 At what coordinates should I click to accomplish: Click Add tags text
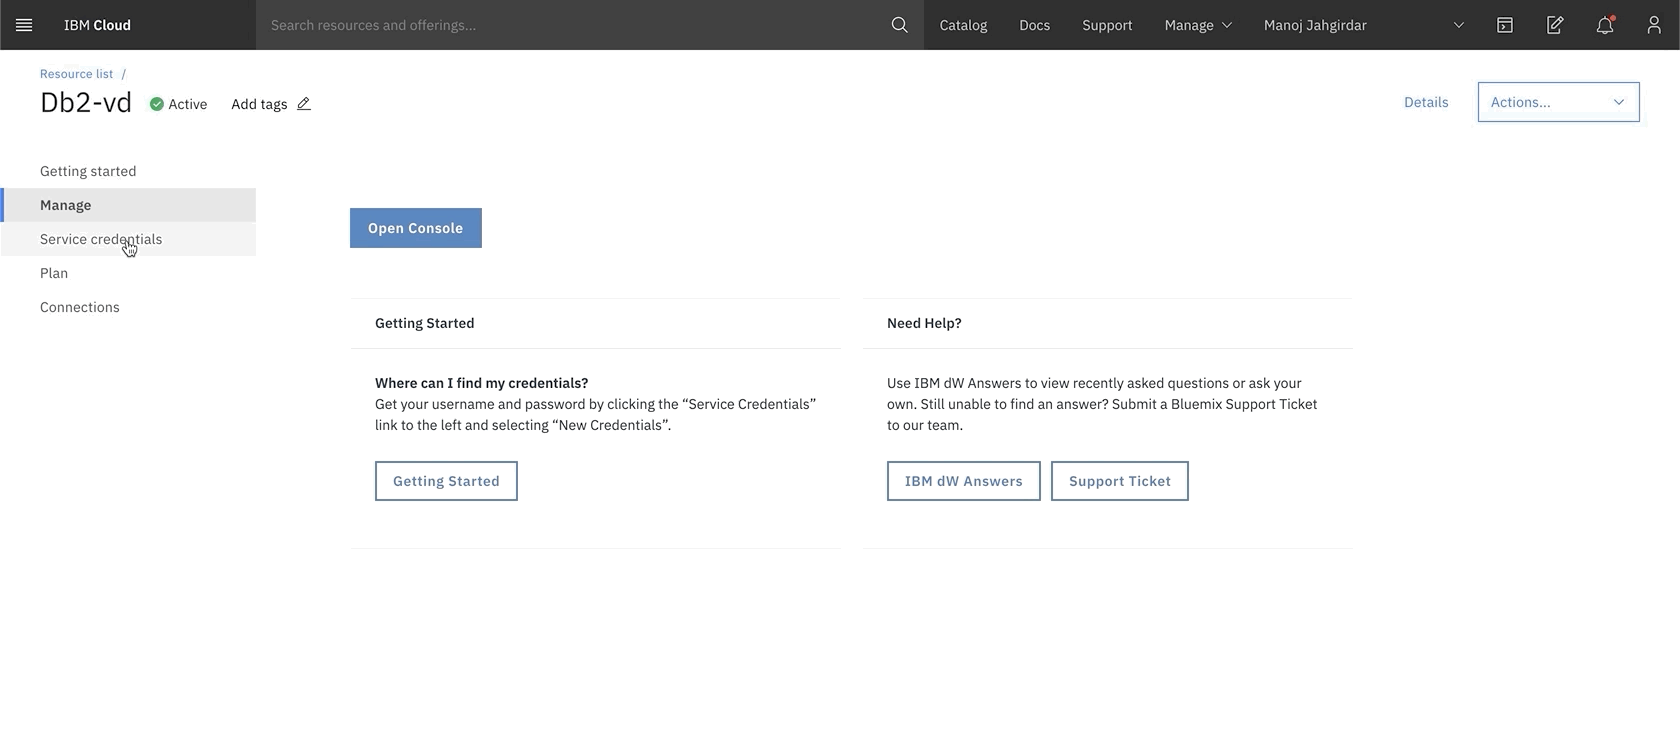(x=259, y=104)
